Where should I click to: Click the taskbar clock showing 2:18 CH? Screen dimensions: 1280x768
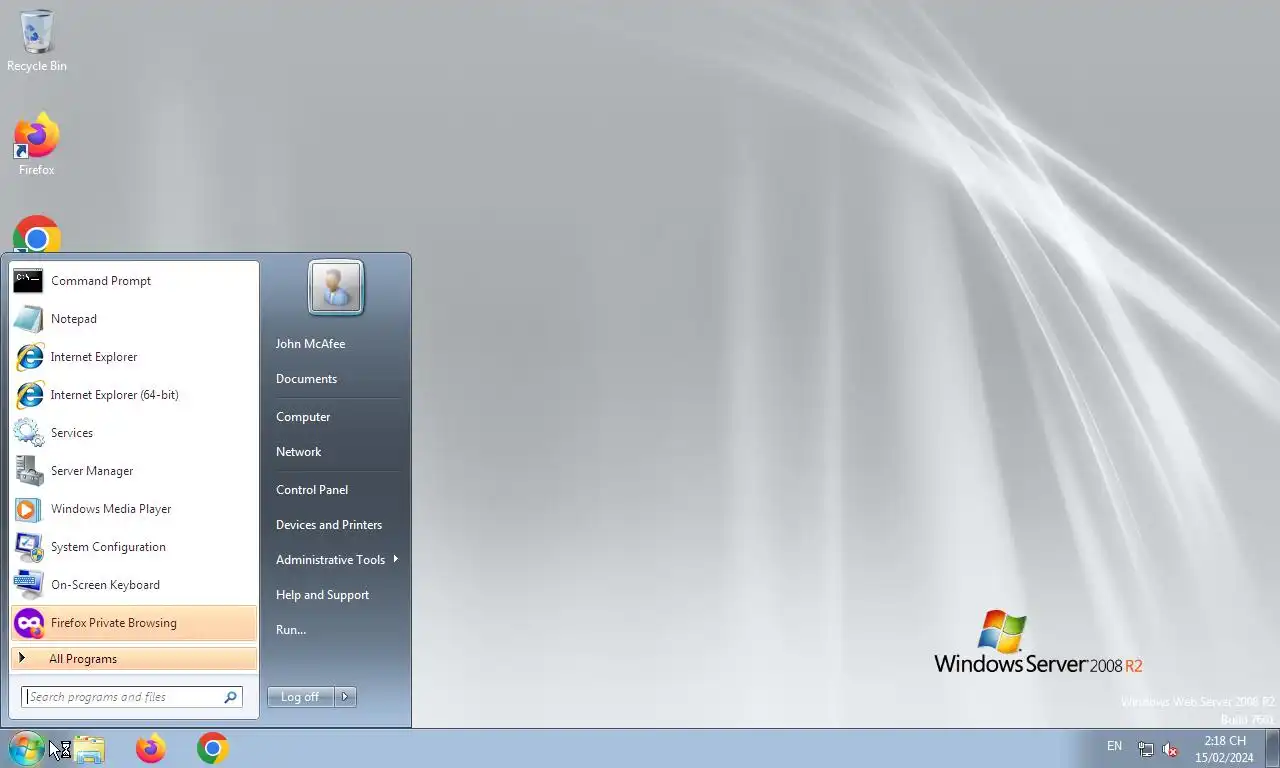(1225, 749)
